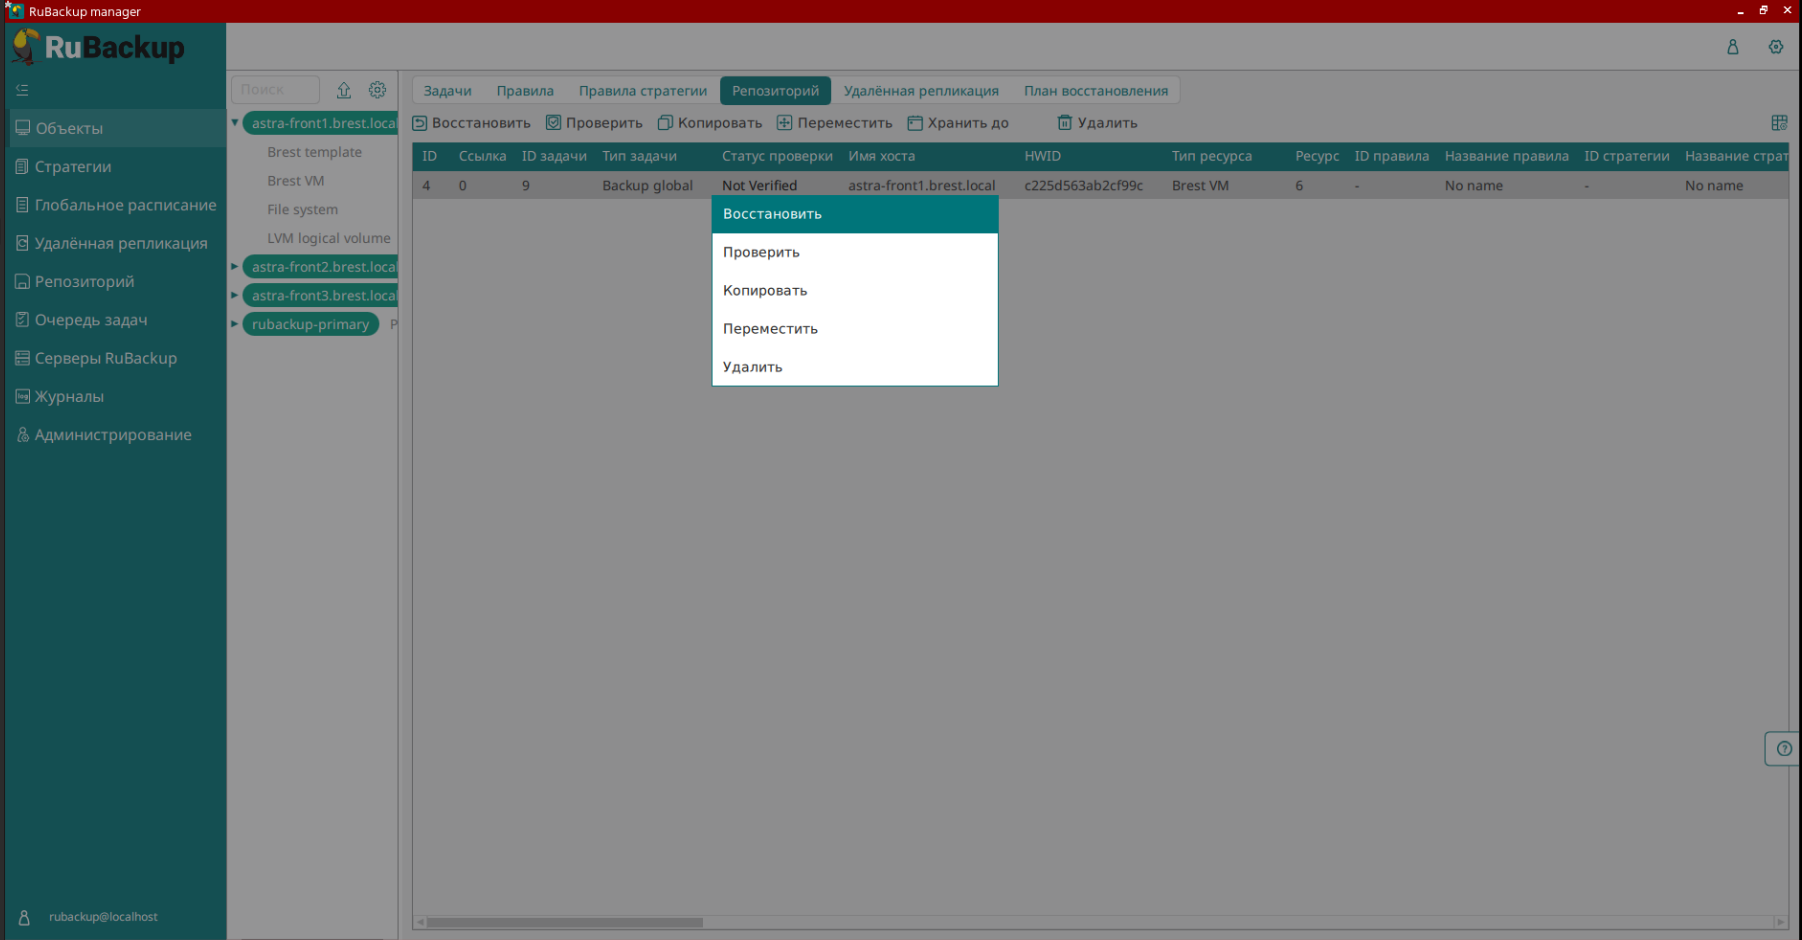The image size is (1802, 940).
Task: Expand the astra-front2.brest.local tree node
Action: (x=235, y=267)
